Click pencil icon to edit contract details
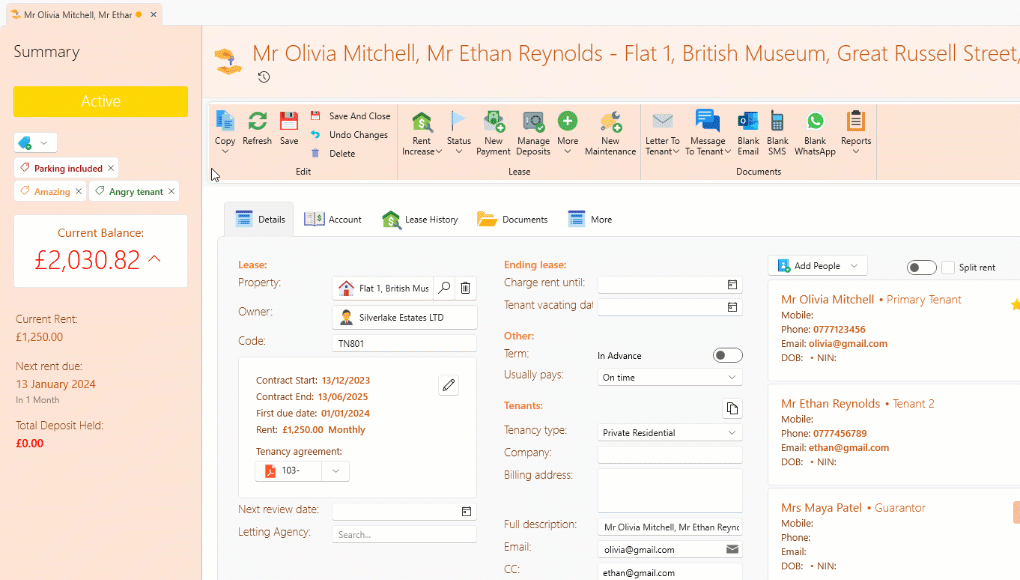The width and height of the screenshot is (1020, 580). [x=449, y=385]
